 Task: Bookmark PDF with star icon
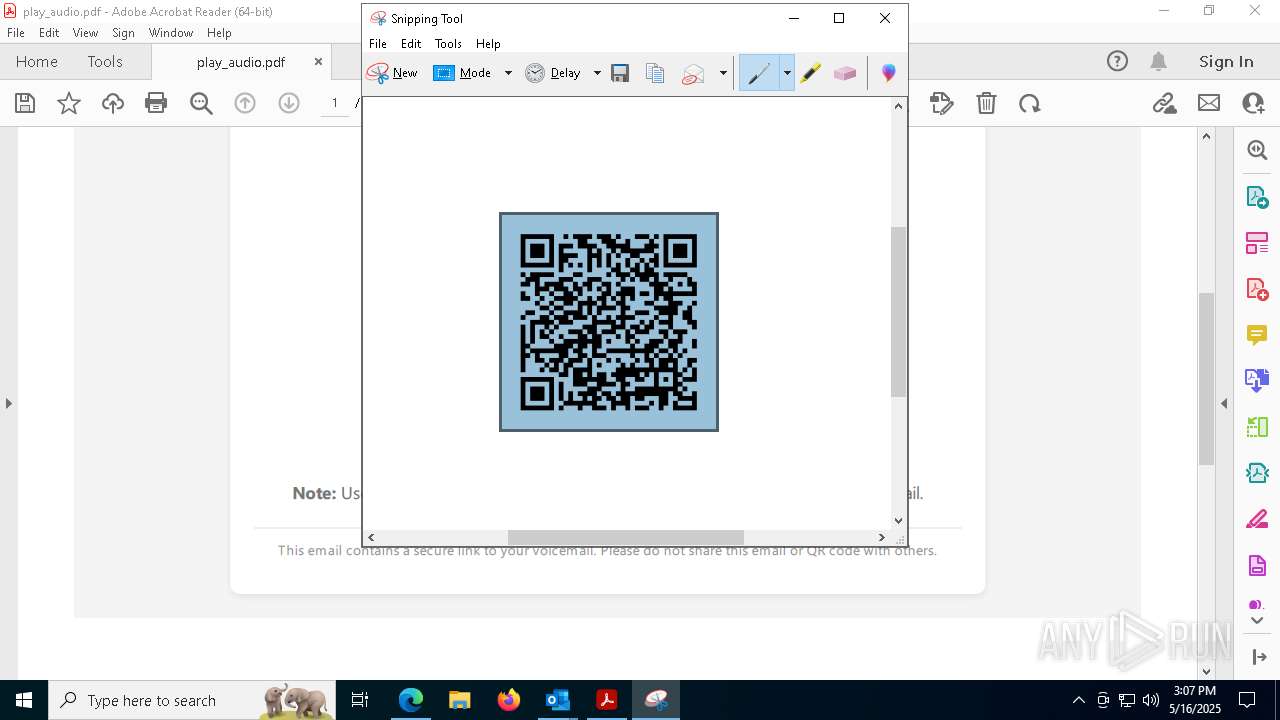point(69,103)
